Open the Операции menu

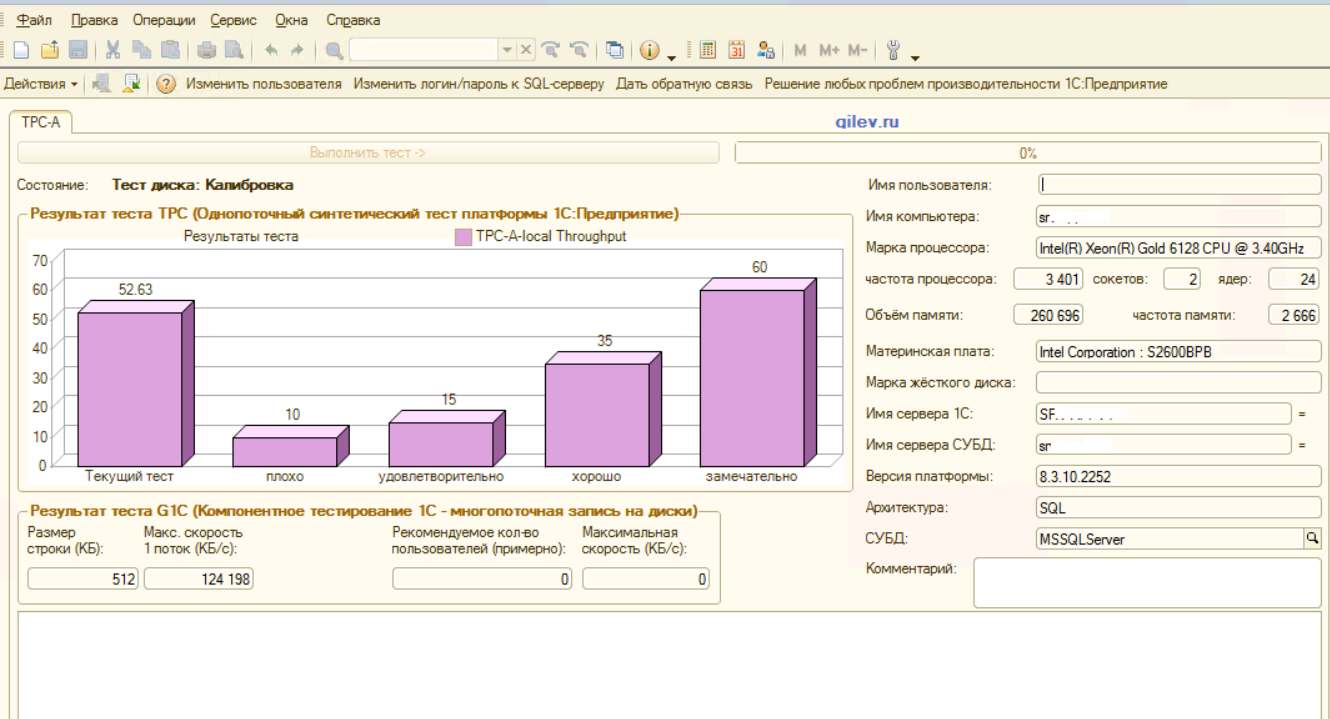tap(164, 20)
